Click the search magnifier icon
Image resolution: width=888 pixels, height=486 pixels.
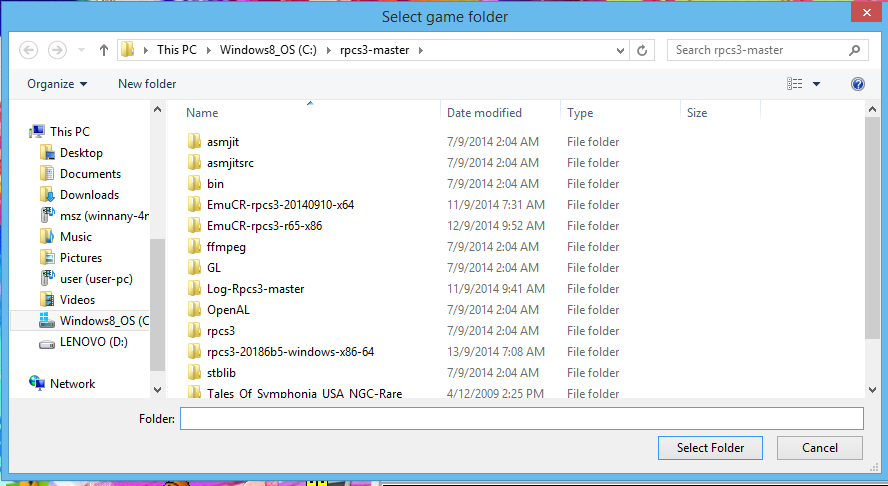click(855, 50)
